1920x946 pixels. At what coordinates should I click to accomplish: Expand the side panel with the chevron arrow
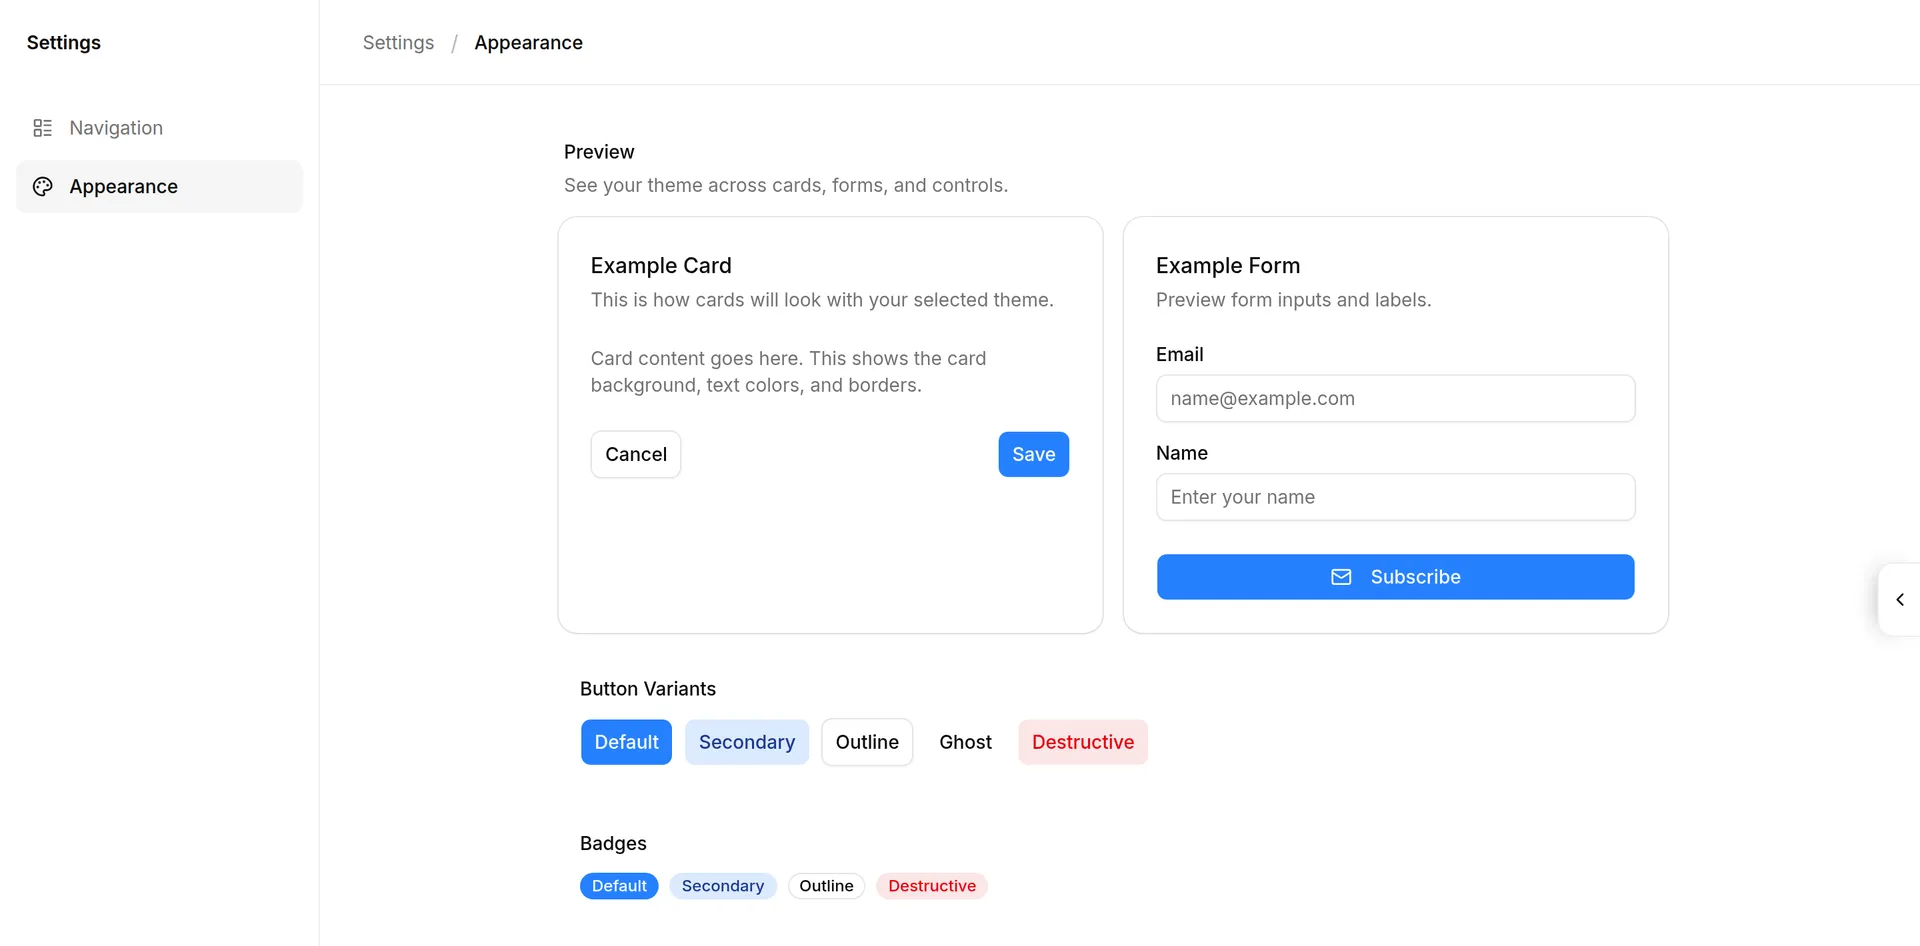[x=1899, y=600]
